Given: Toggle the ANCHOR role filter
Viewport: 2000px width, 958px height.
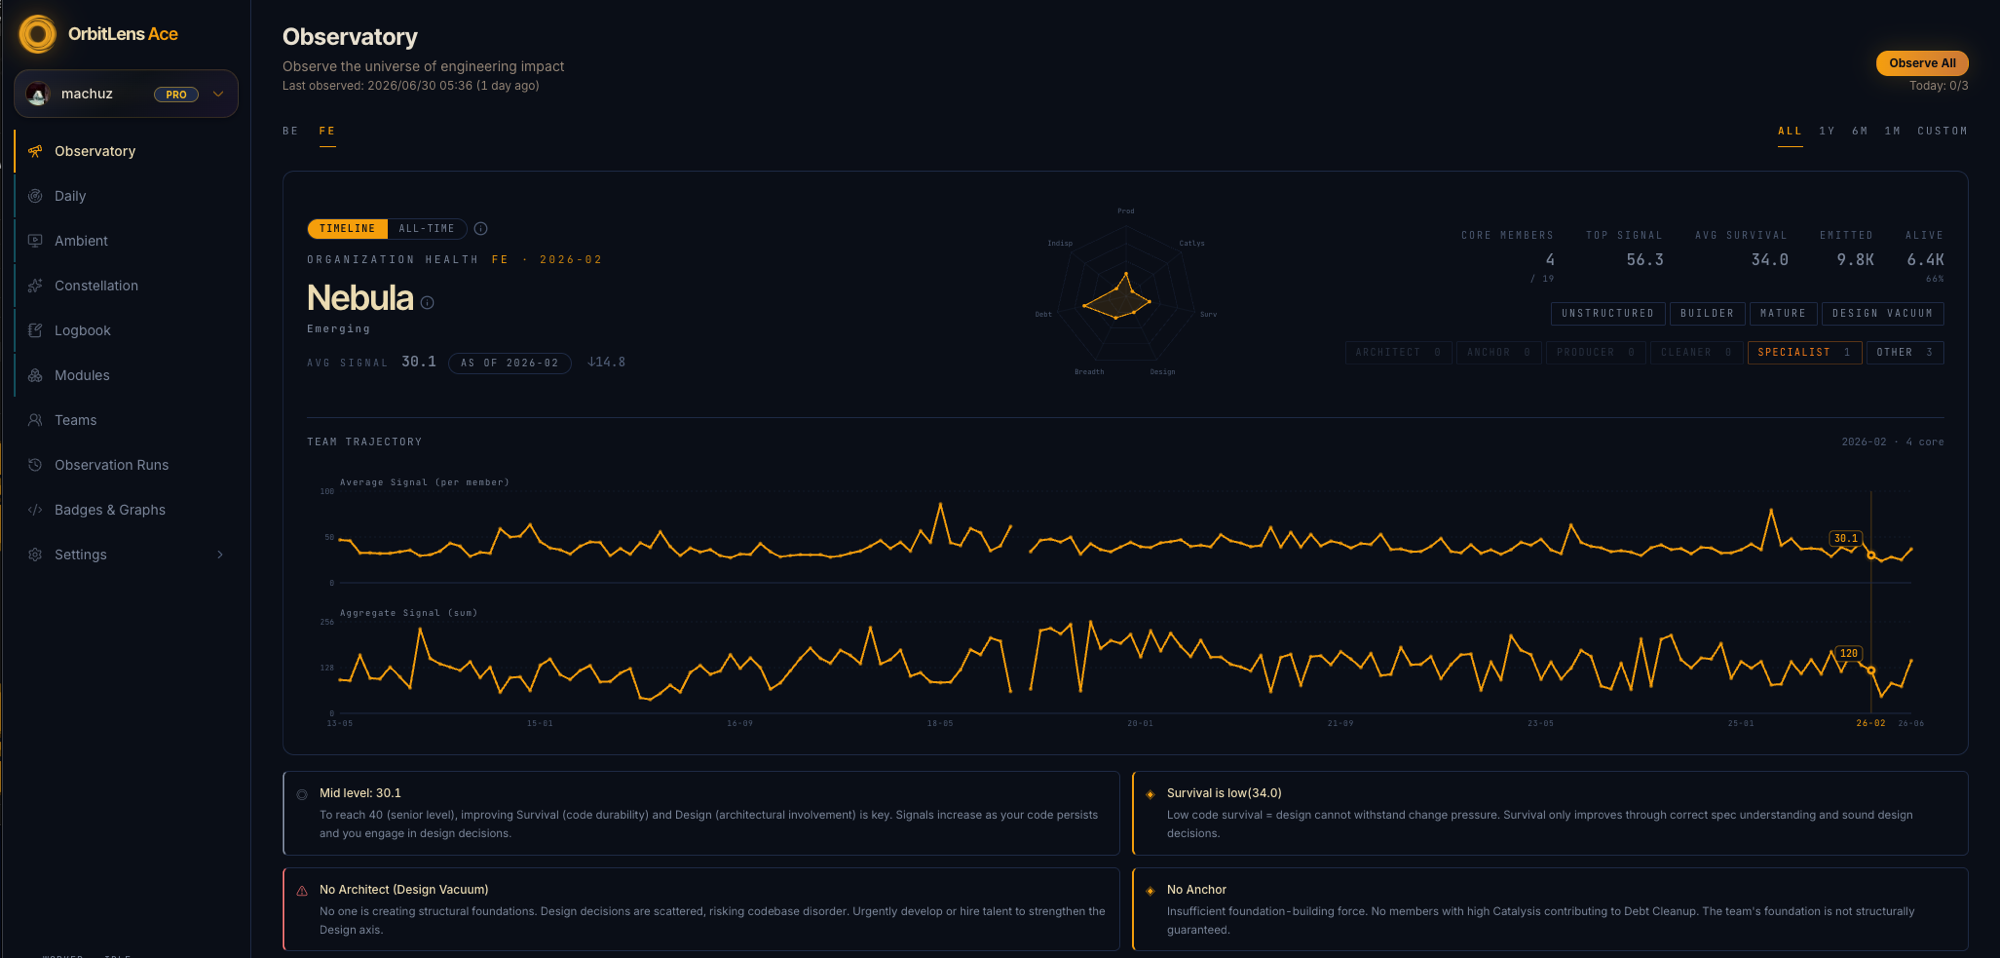Looking at the screenshot, I should (1499, 352).
